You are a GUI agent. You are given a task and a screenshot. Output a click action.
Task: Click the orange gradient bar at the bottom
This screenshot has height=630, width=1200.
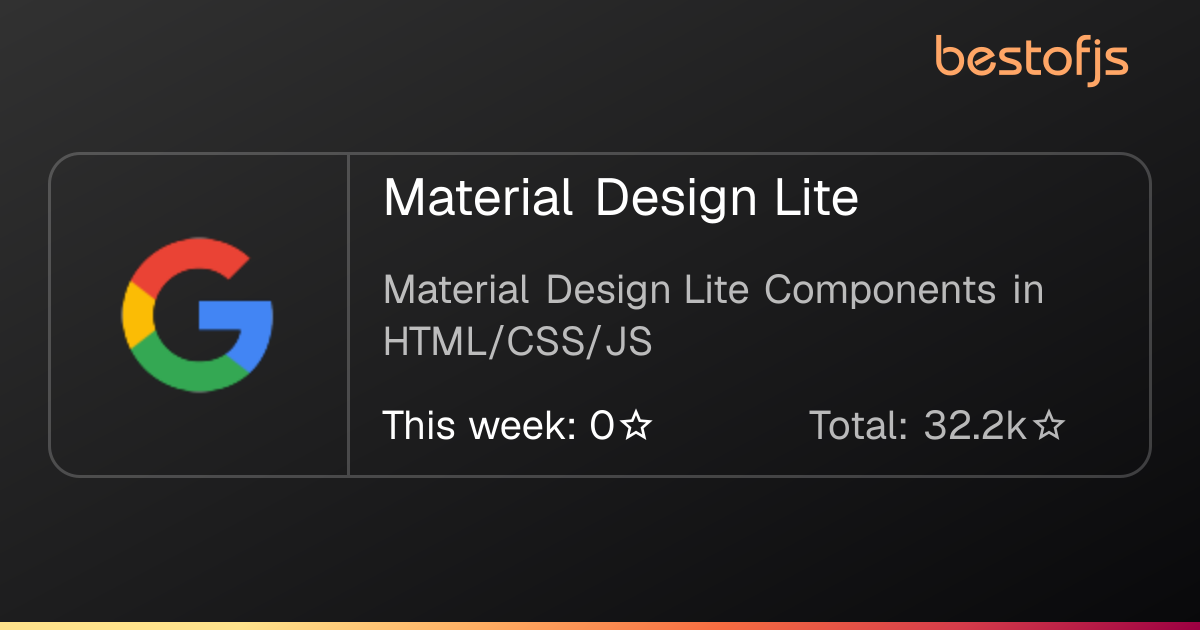coord(600,626)
